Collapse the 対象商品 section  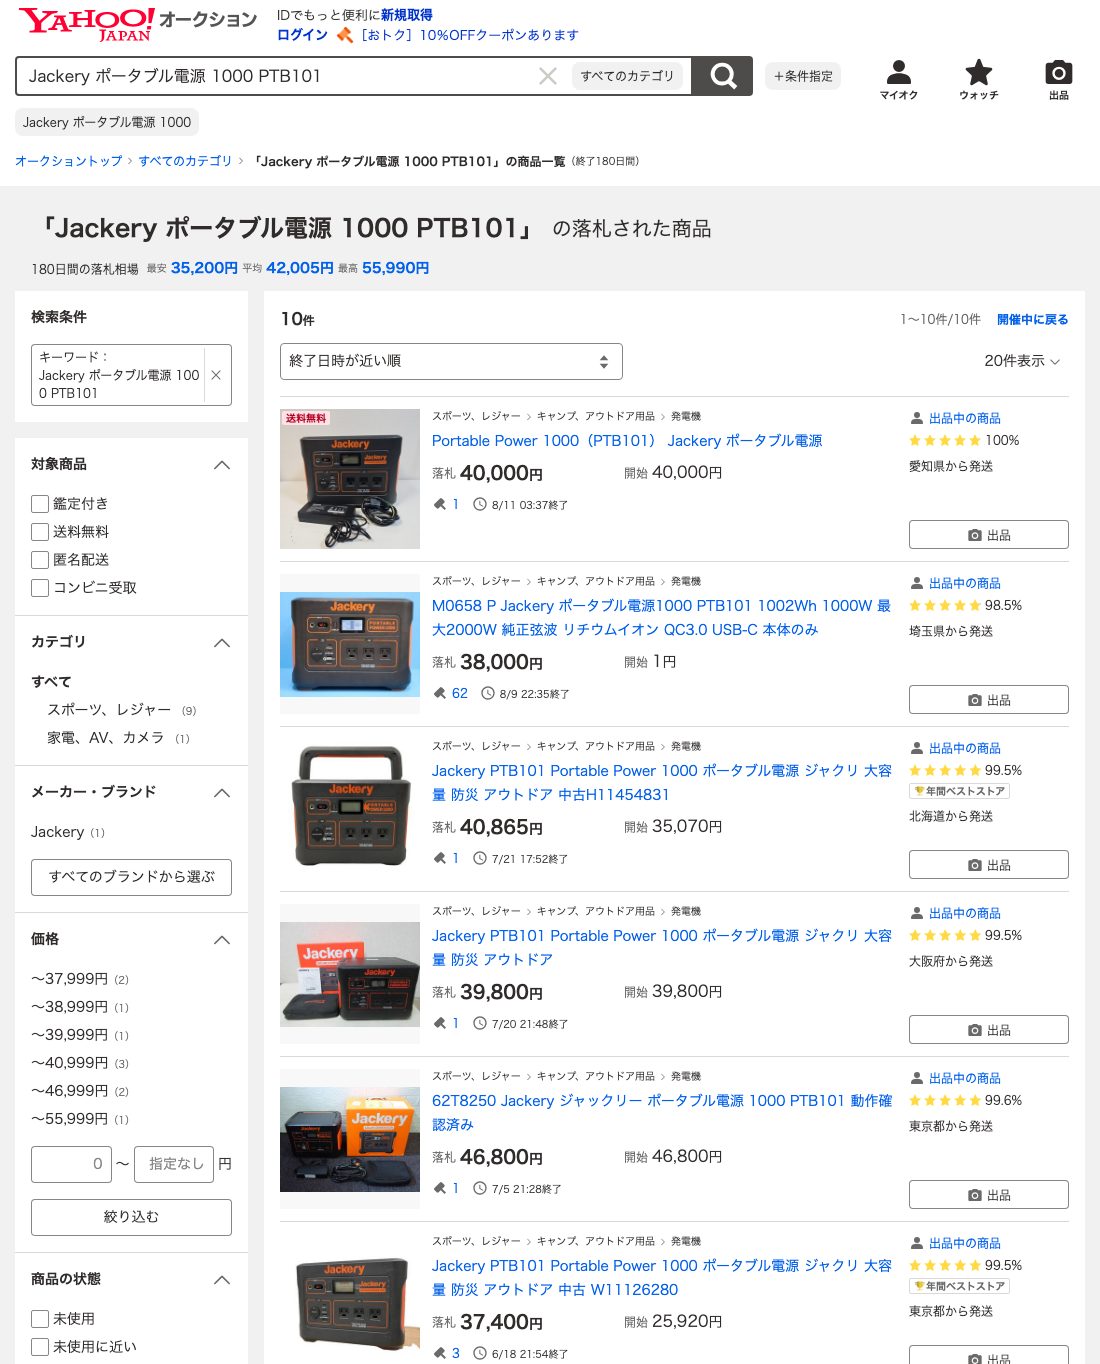pyautogui.click(x=222, y=465)
